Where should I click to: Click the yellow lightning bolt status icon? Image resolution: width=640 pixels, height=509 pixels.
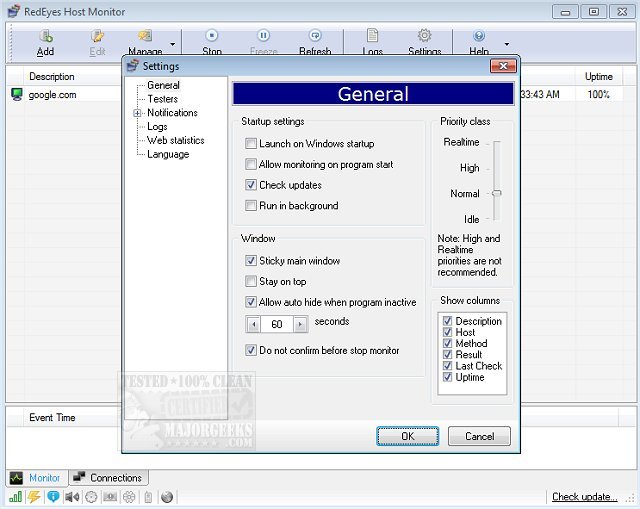coord(34,497)
